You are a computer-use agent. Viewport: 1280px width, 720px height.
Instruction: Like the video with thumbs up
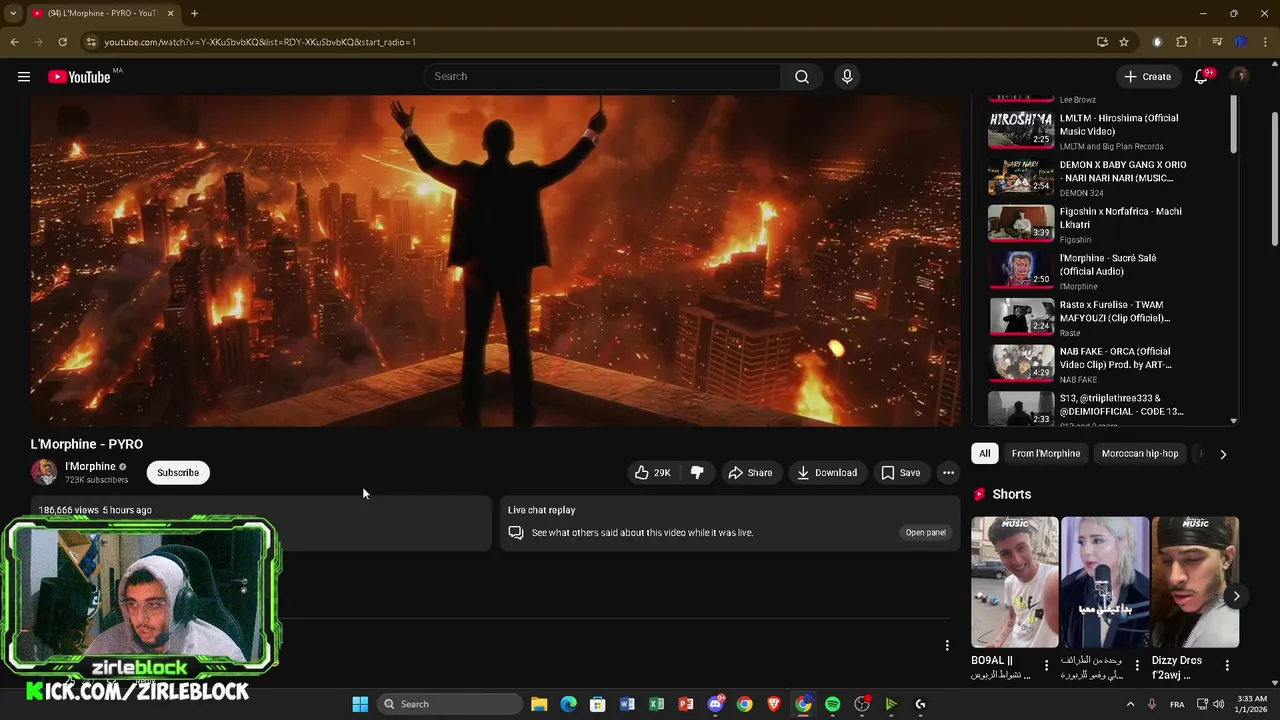click(653, 472)
